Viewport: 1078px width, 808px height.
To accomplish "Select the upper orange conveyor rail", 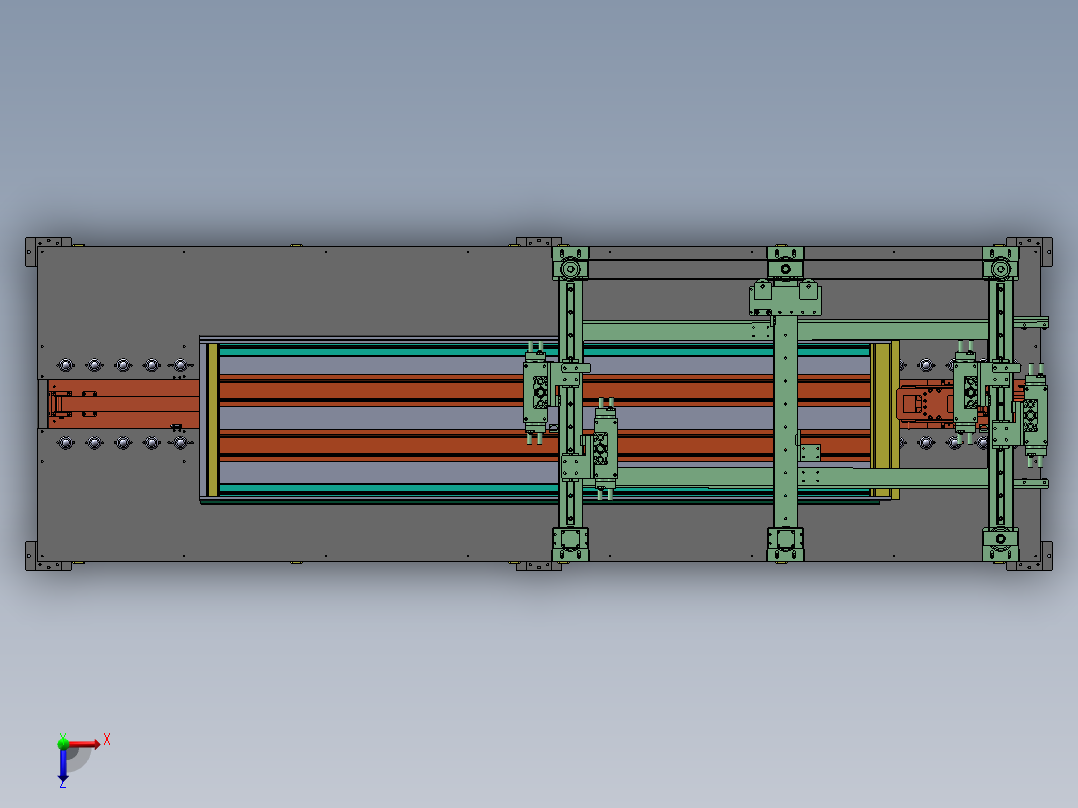I will (x=543, y=391).
